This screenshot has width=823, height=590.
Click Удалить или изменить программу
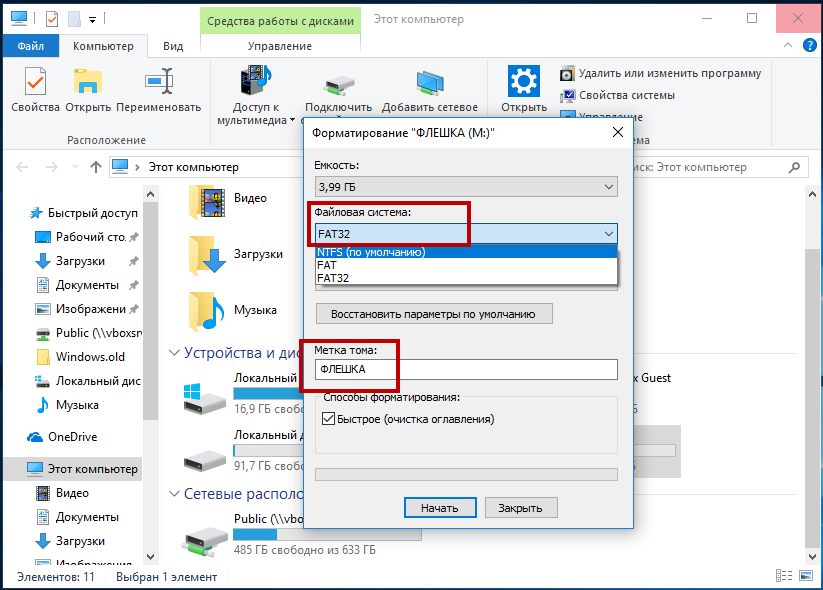pos(661,73)
